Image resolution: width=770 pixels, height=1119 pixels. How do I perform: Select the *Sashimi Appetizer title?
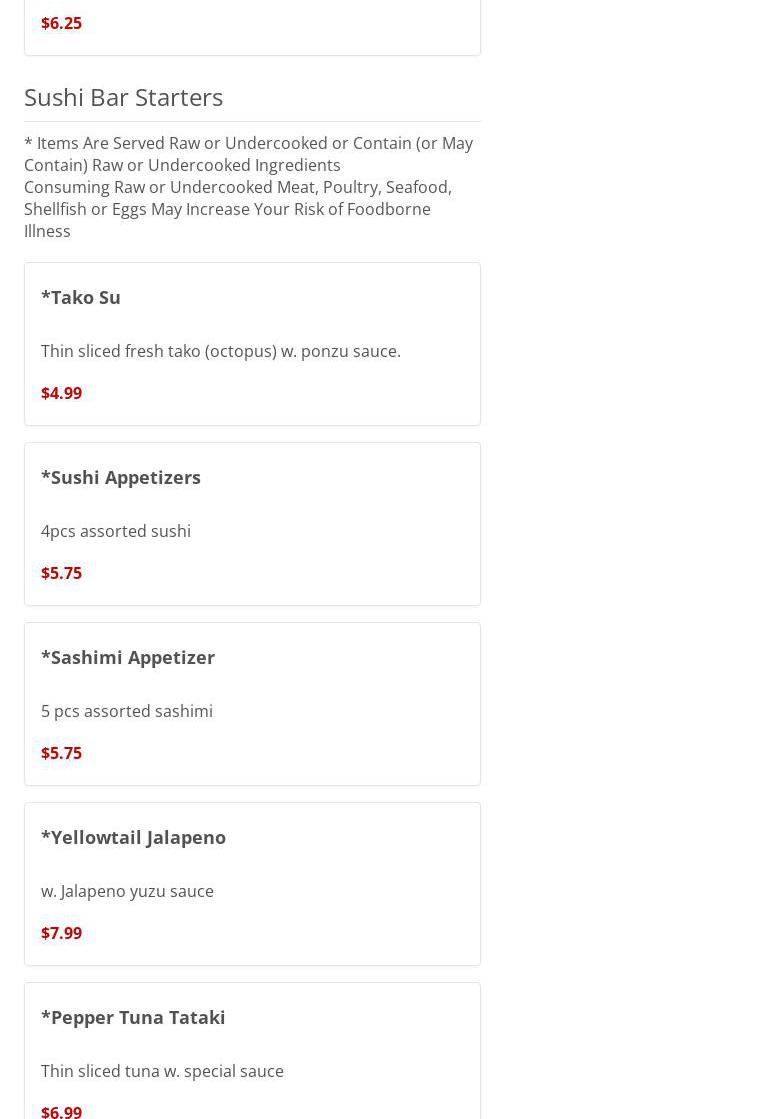click(x=128, y=657)
